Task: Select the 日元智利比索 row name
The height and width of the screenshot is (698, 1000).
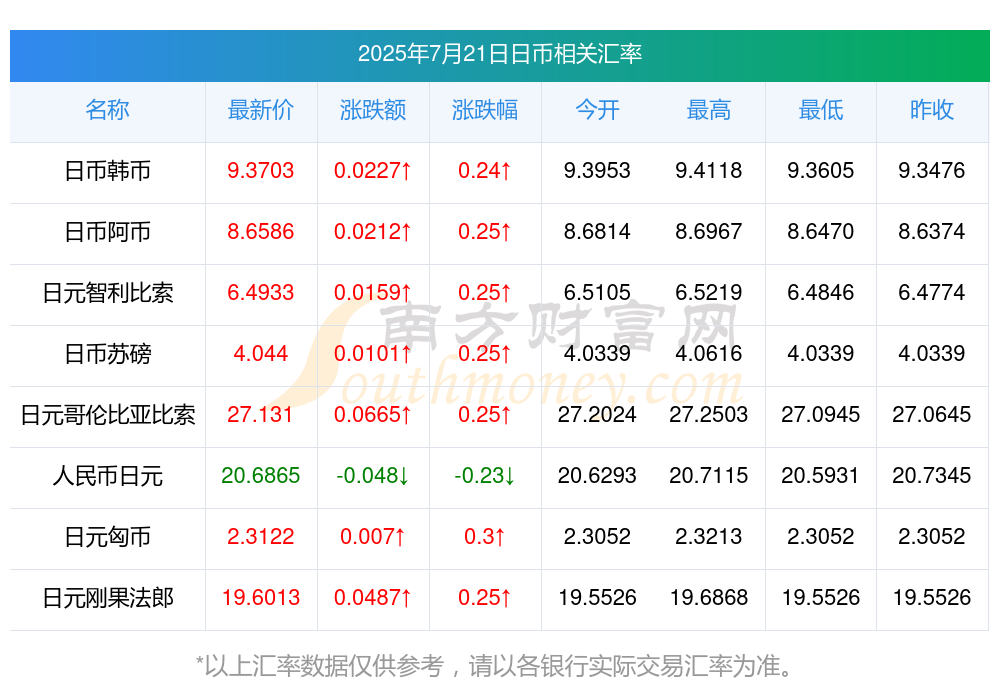Action: [x=107, y=293]
